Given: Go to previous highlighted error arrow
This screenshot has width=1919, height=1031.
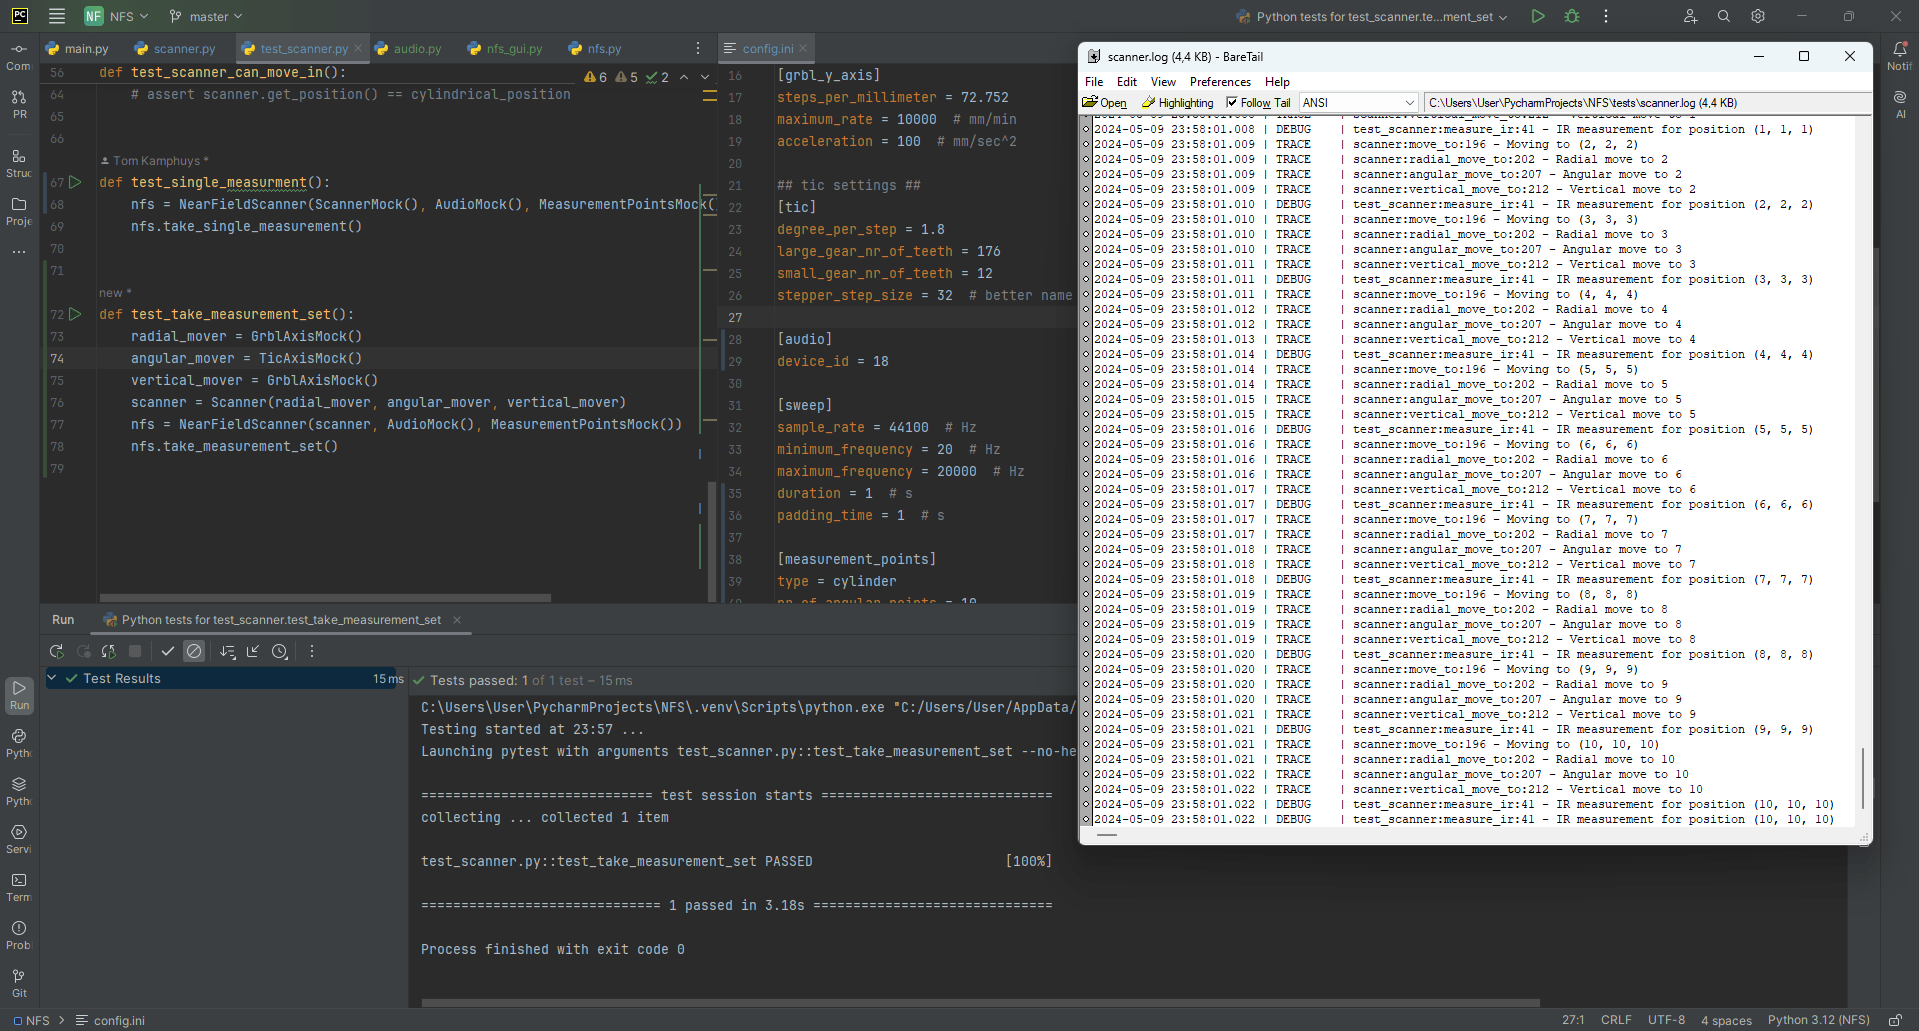Looking at the screenshot, I should [684, 77].
